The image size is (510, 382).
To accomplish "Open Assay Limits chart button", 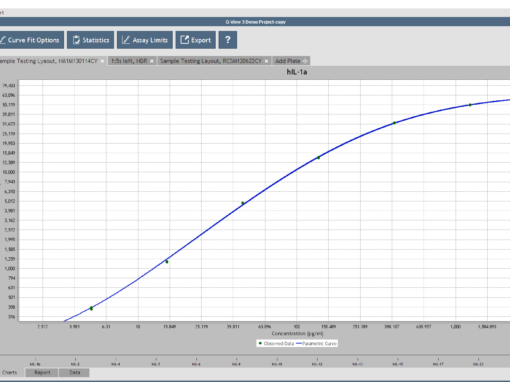I will [x=145, y=40].
